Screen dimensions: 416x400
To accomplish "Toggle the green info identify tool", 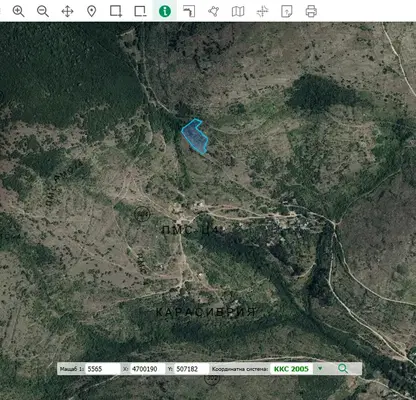I will 165,11.
